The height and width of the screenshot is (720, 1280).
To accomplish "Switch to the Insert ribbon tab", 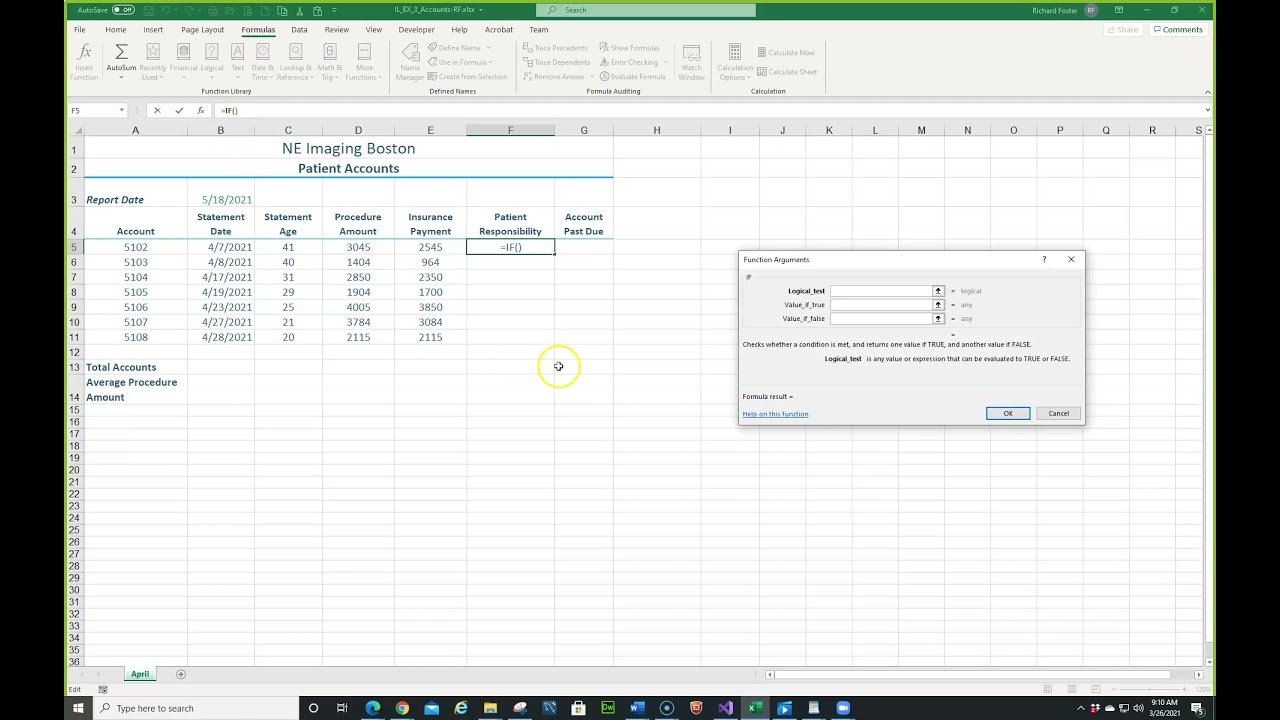I will 153,30.
